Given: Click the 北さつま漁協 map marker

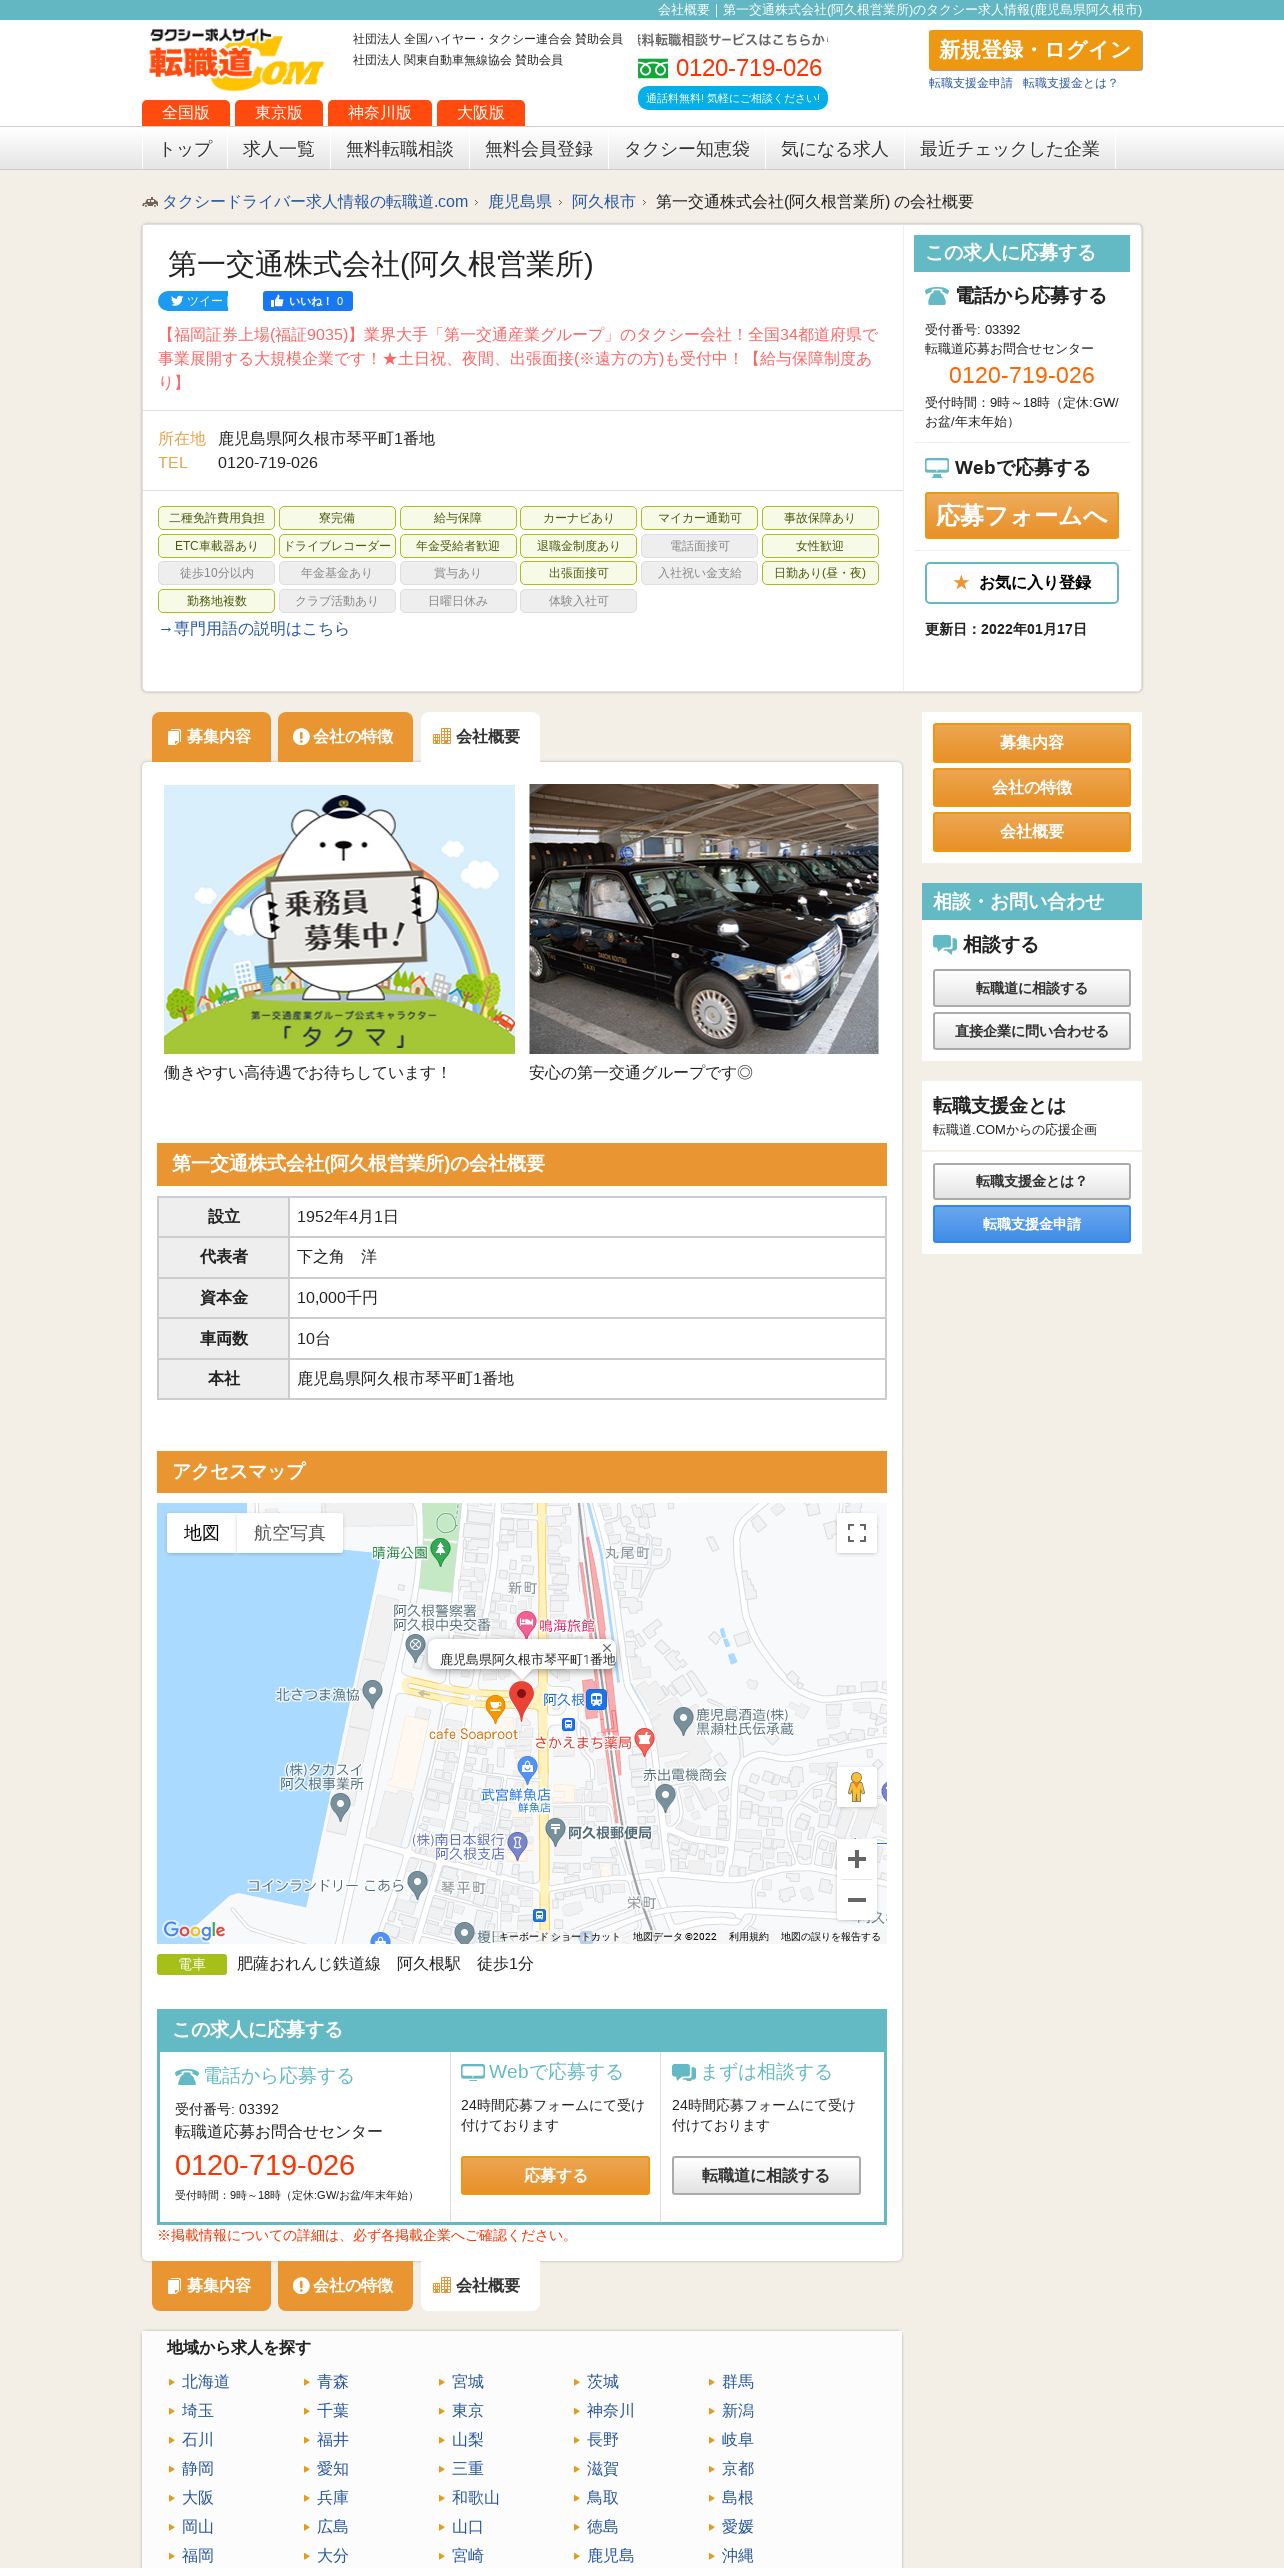Looking at the screenshot, I should click(372, 1694).
